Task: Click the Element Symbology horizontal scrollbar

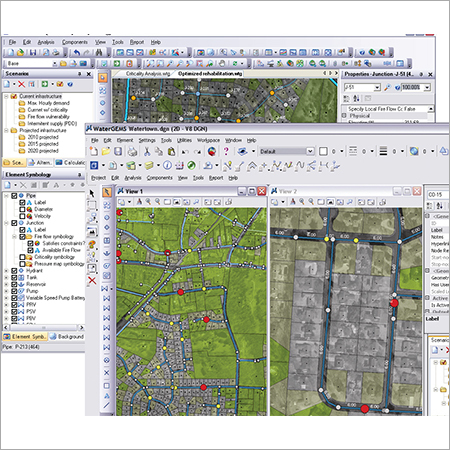Action: (x=43, y=328)
